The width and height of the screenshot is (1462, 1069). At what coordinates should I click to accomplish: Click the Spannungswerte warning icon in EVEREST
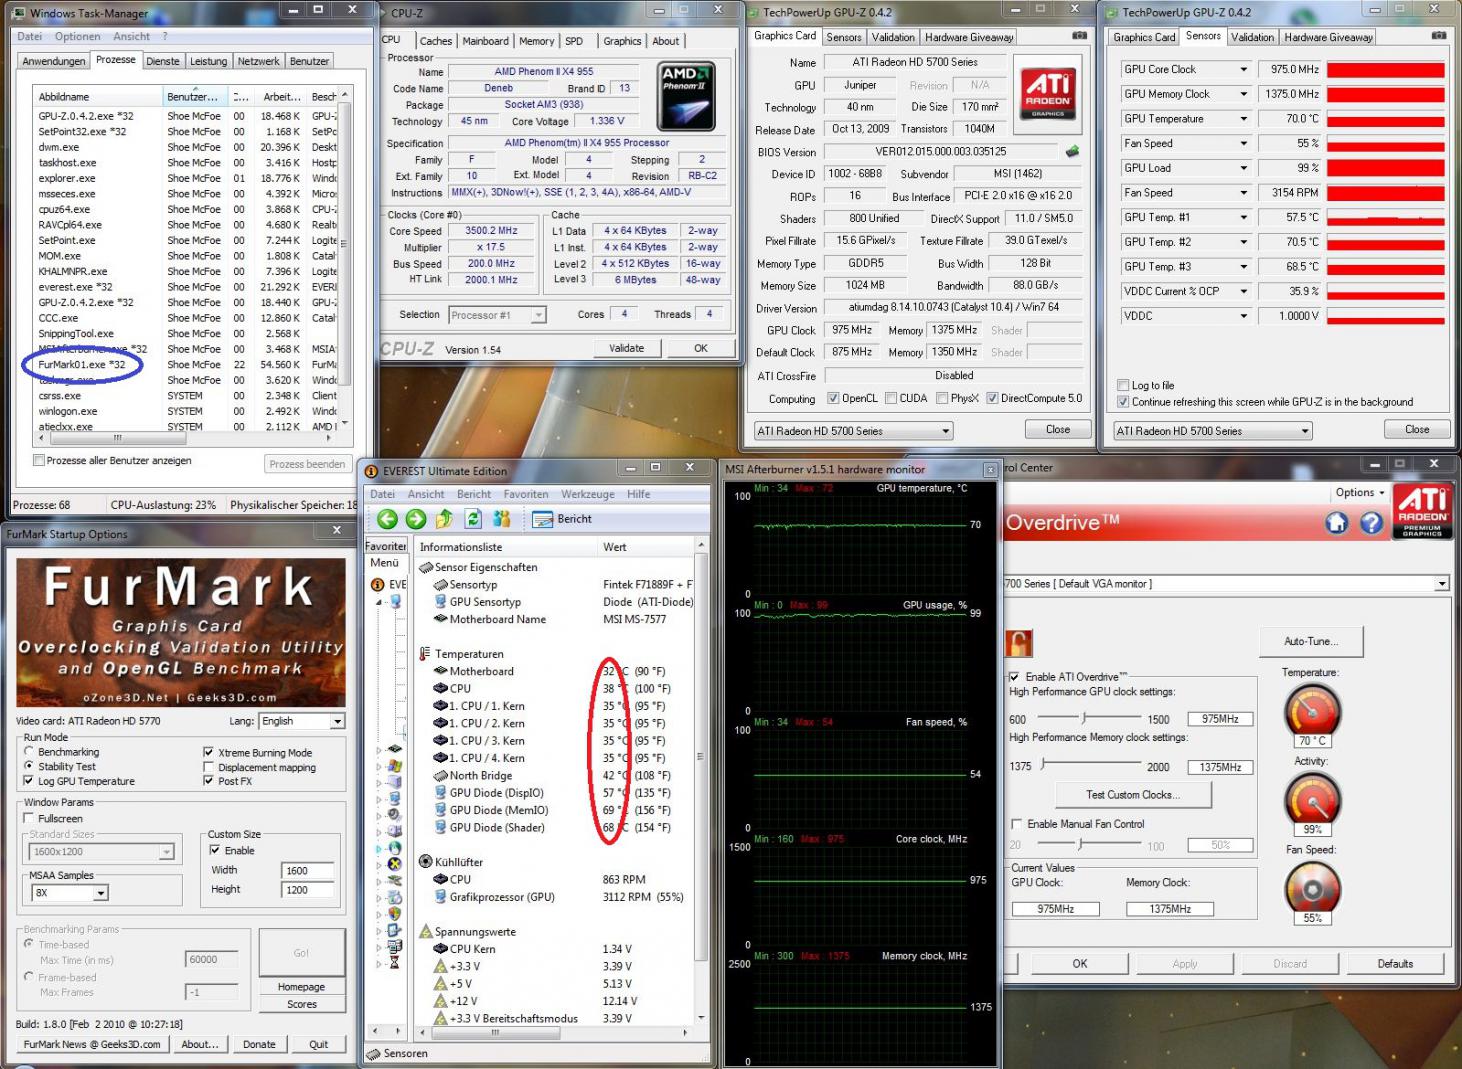click(x=425, y=931)
